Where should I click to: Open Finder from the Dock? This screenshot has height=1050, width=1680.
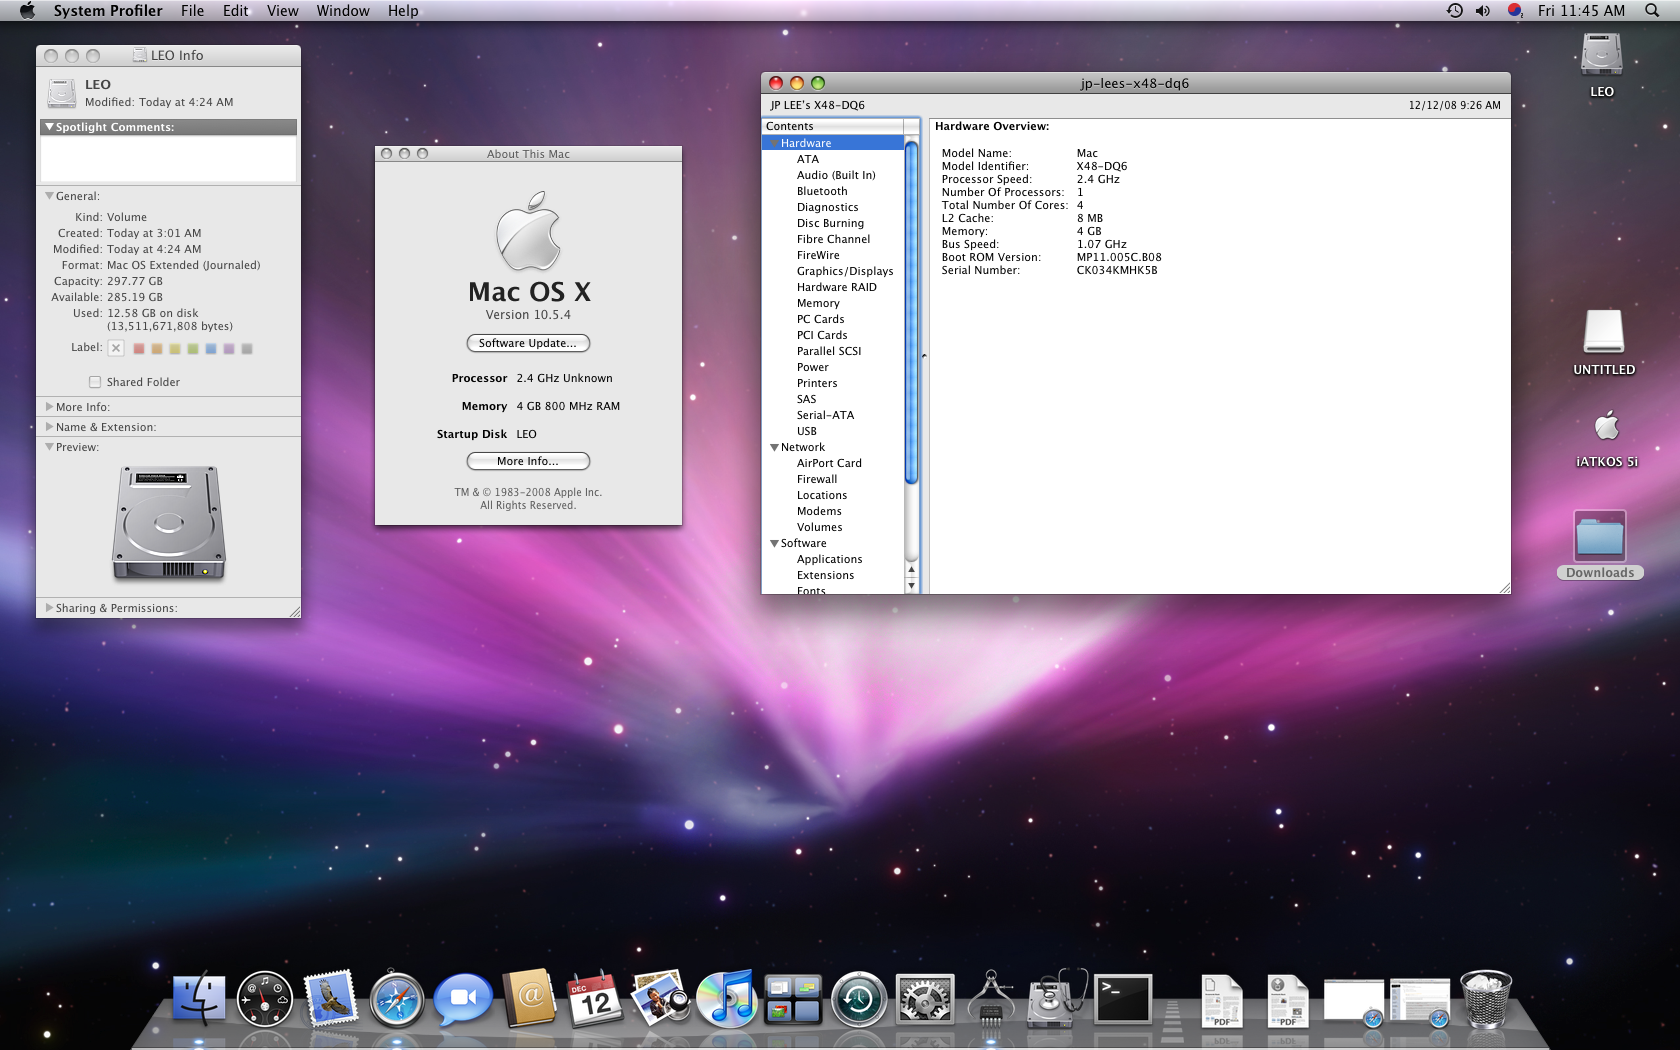(x=199, y=999)
